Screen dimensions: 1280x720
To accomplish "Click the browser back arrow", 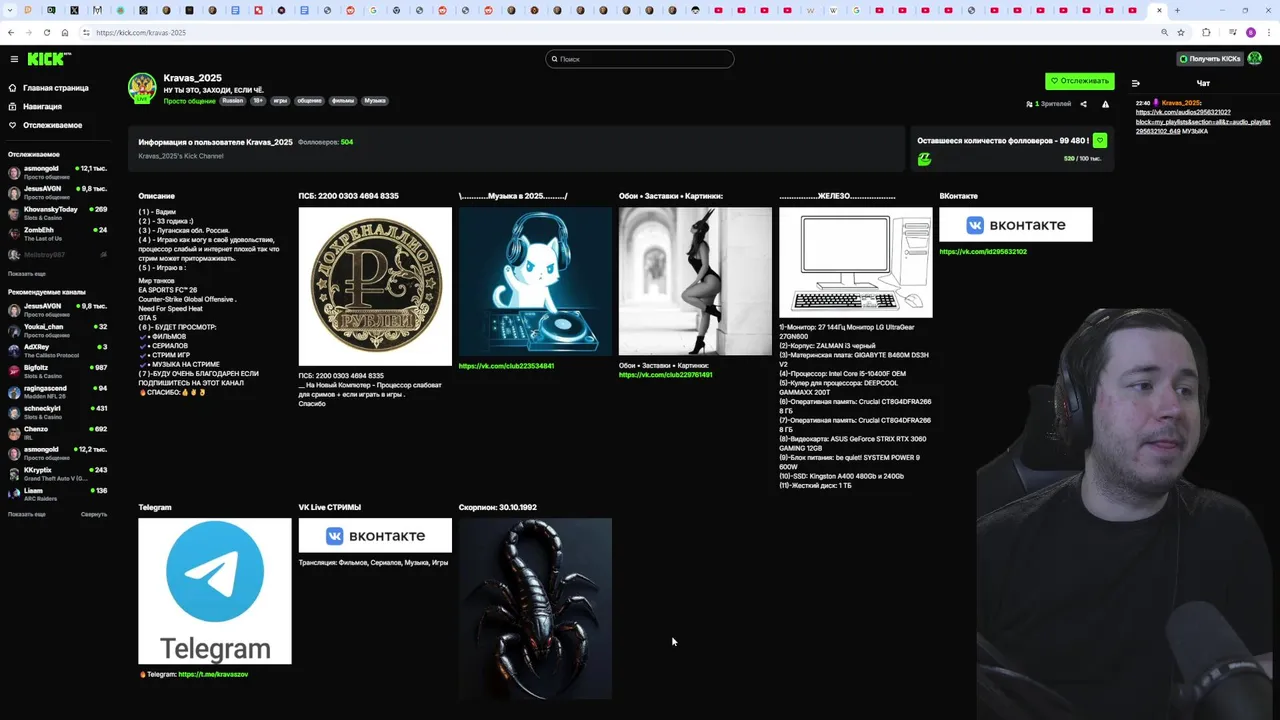I will [11, 32].
